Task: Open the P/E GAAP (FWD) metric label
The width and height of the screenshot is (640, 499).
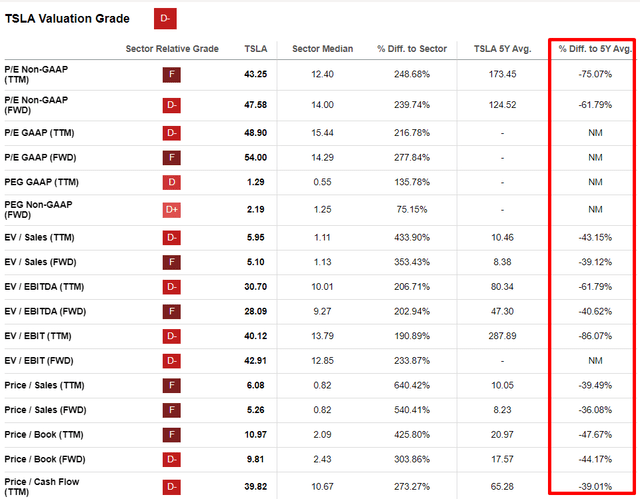Action: (40, 157)
